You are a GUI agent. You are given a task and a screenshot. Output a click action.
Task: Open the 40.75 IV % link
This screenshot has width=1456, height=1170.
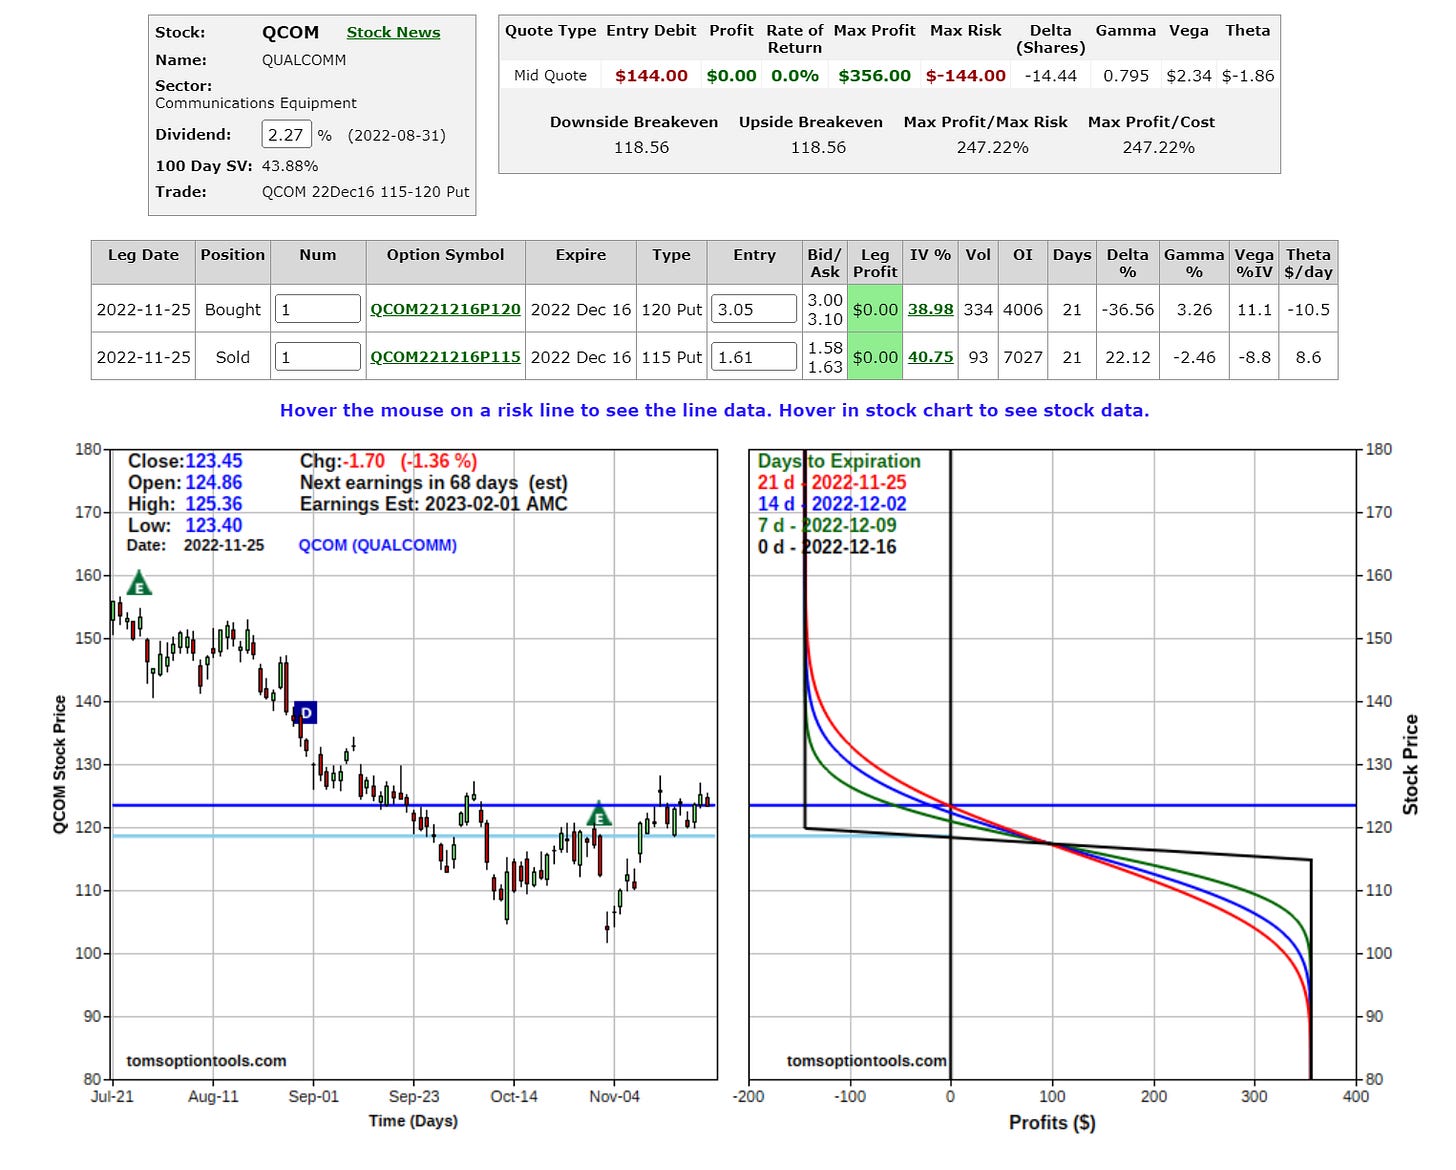pyautogui.click(x=930, y=357)
